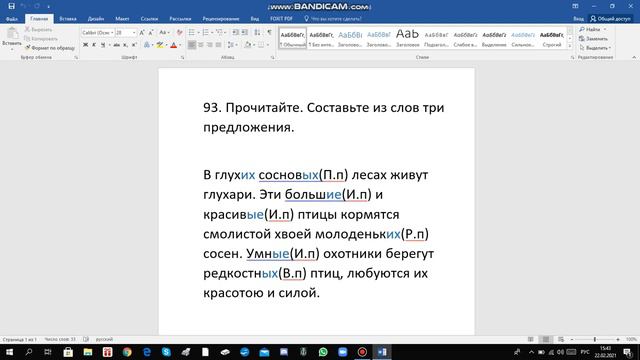Decrease paragraph indent

(236, 33)
